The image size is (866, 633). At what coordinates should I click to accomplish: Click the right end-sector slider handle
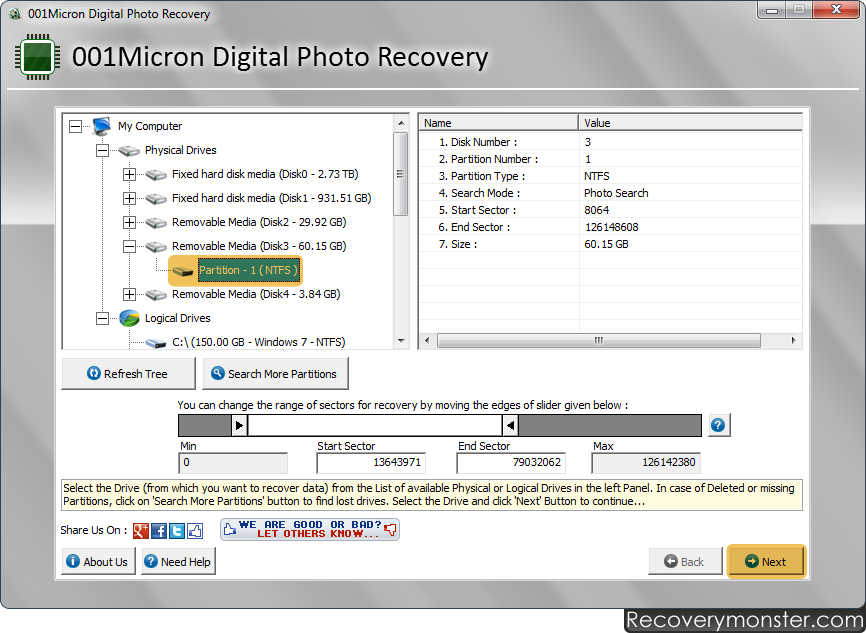pyautogui.click(x=510, y=425)
